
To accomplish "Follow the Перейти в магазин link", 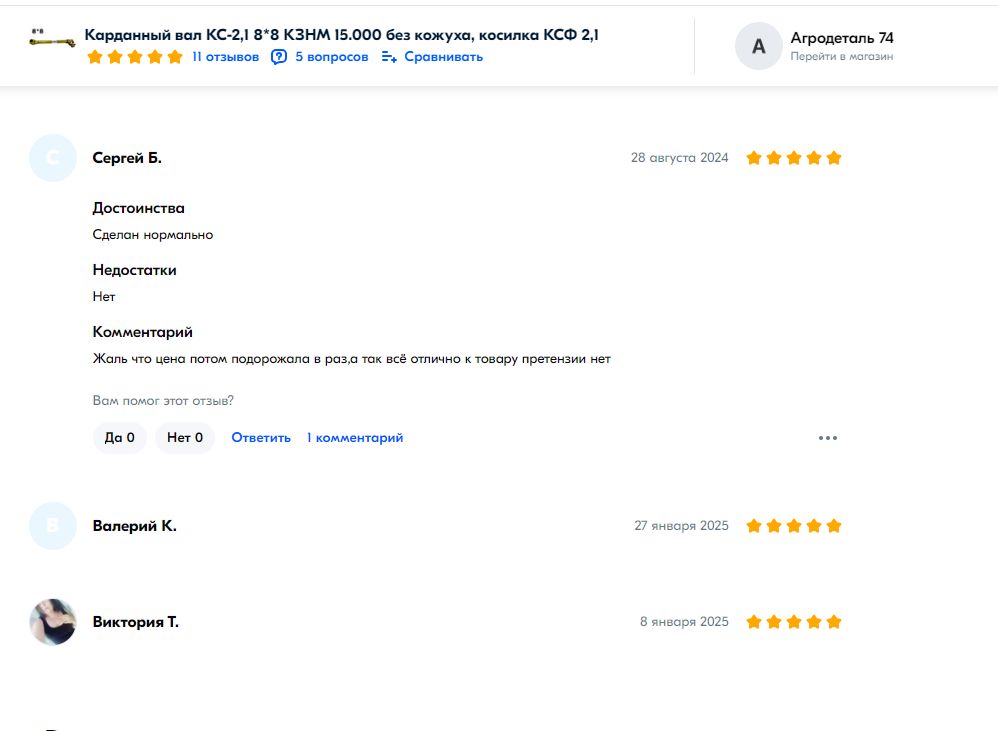I will click(841, 57).
